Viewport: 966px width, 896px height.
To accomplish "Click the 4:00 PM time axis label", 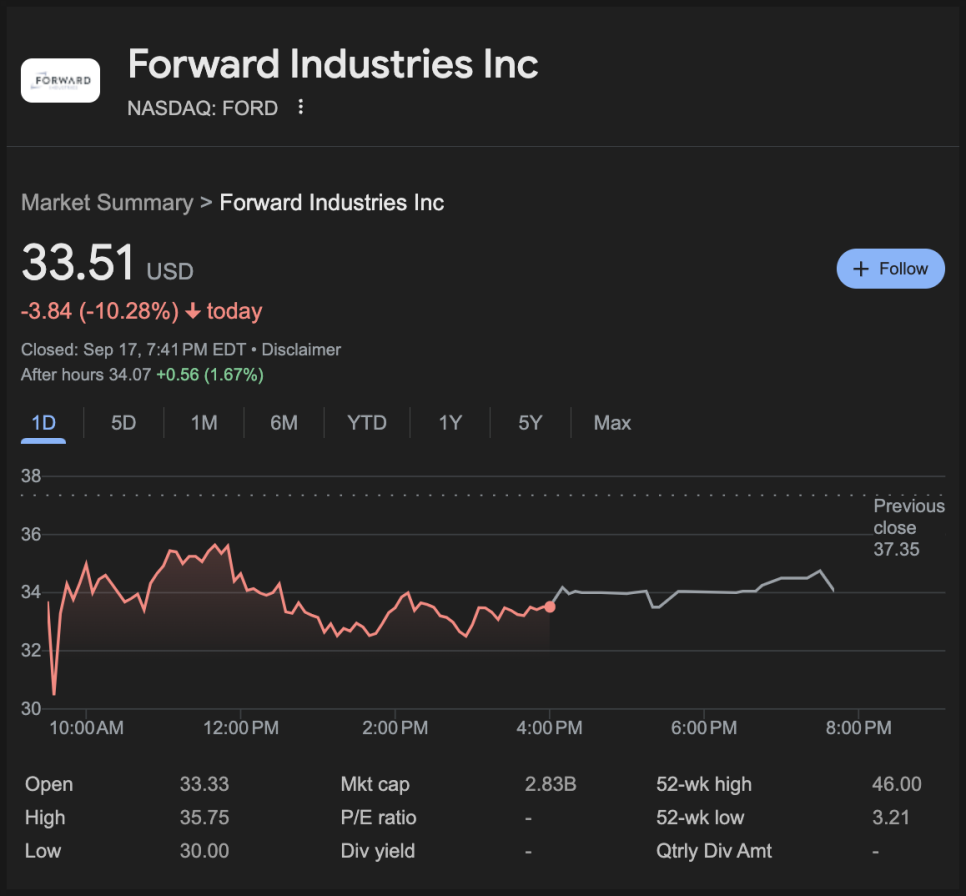I will pos(550,728).
